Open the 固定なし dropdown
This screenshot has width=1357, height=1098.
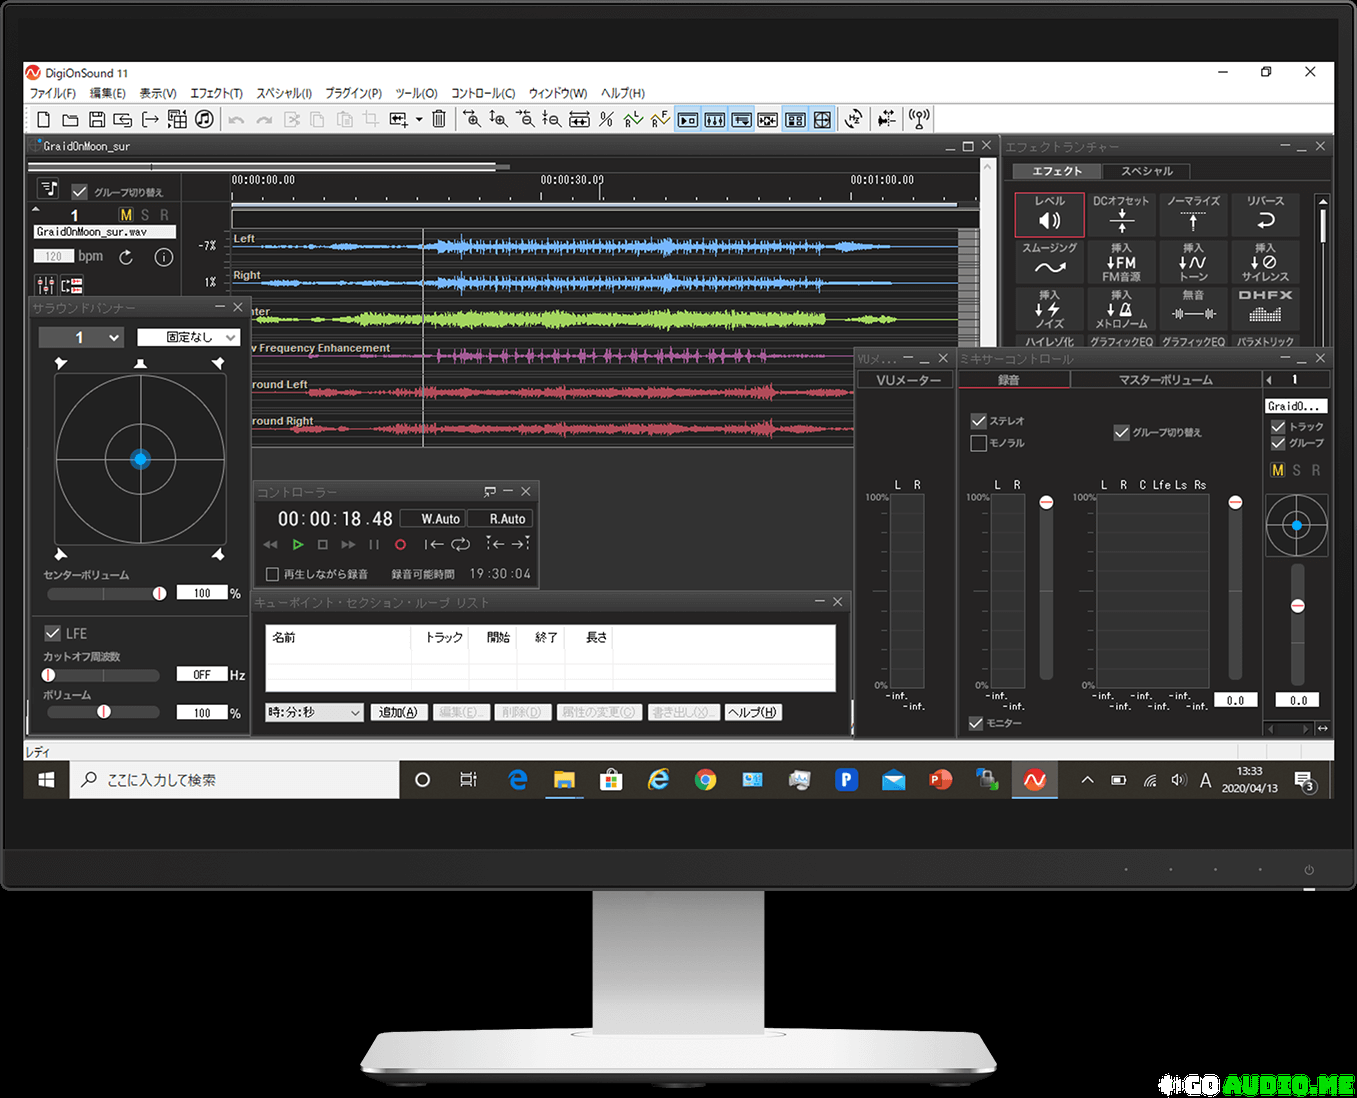coord(188,337)
